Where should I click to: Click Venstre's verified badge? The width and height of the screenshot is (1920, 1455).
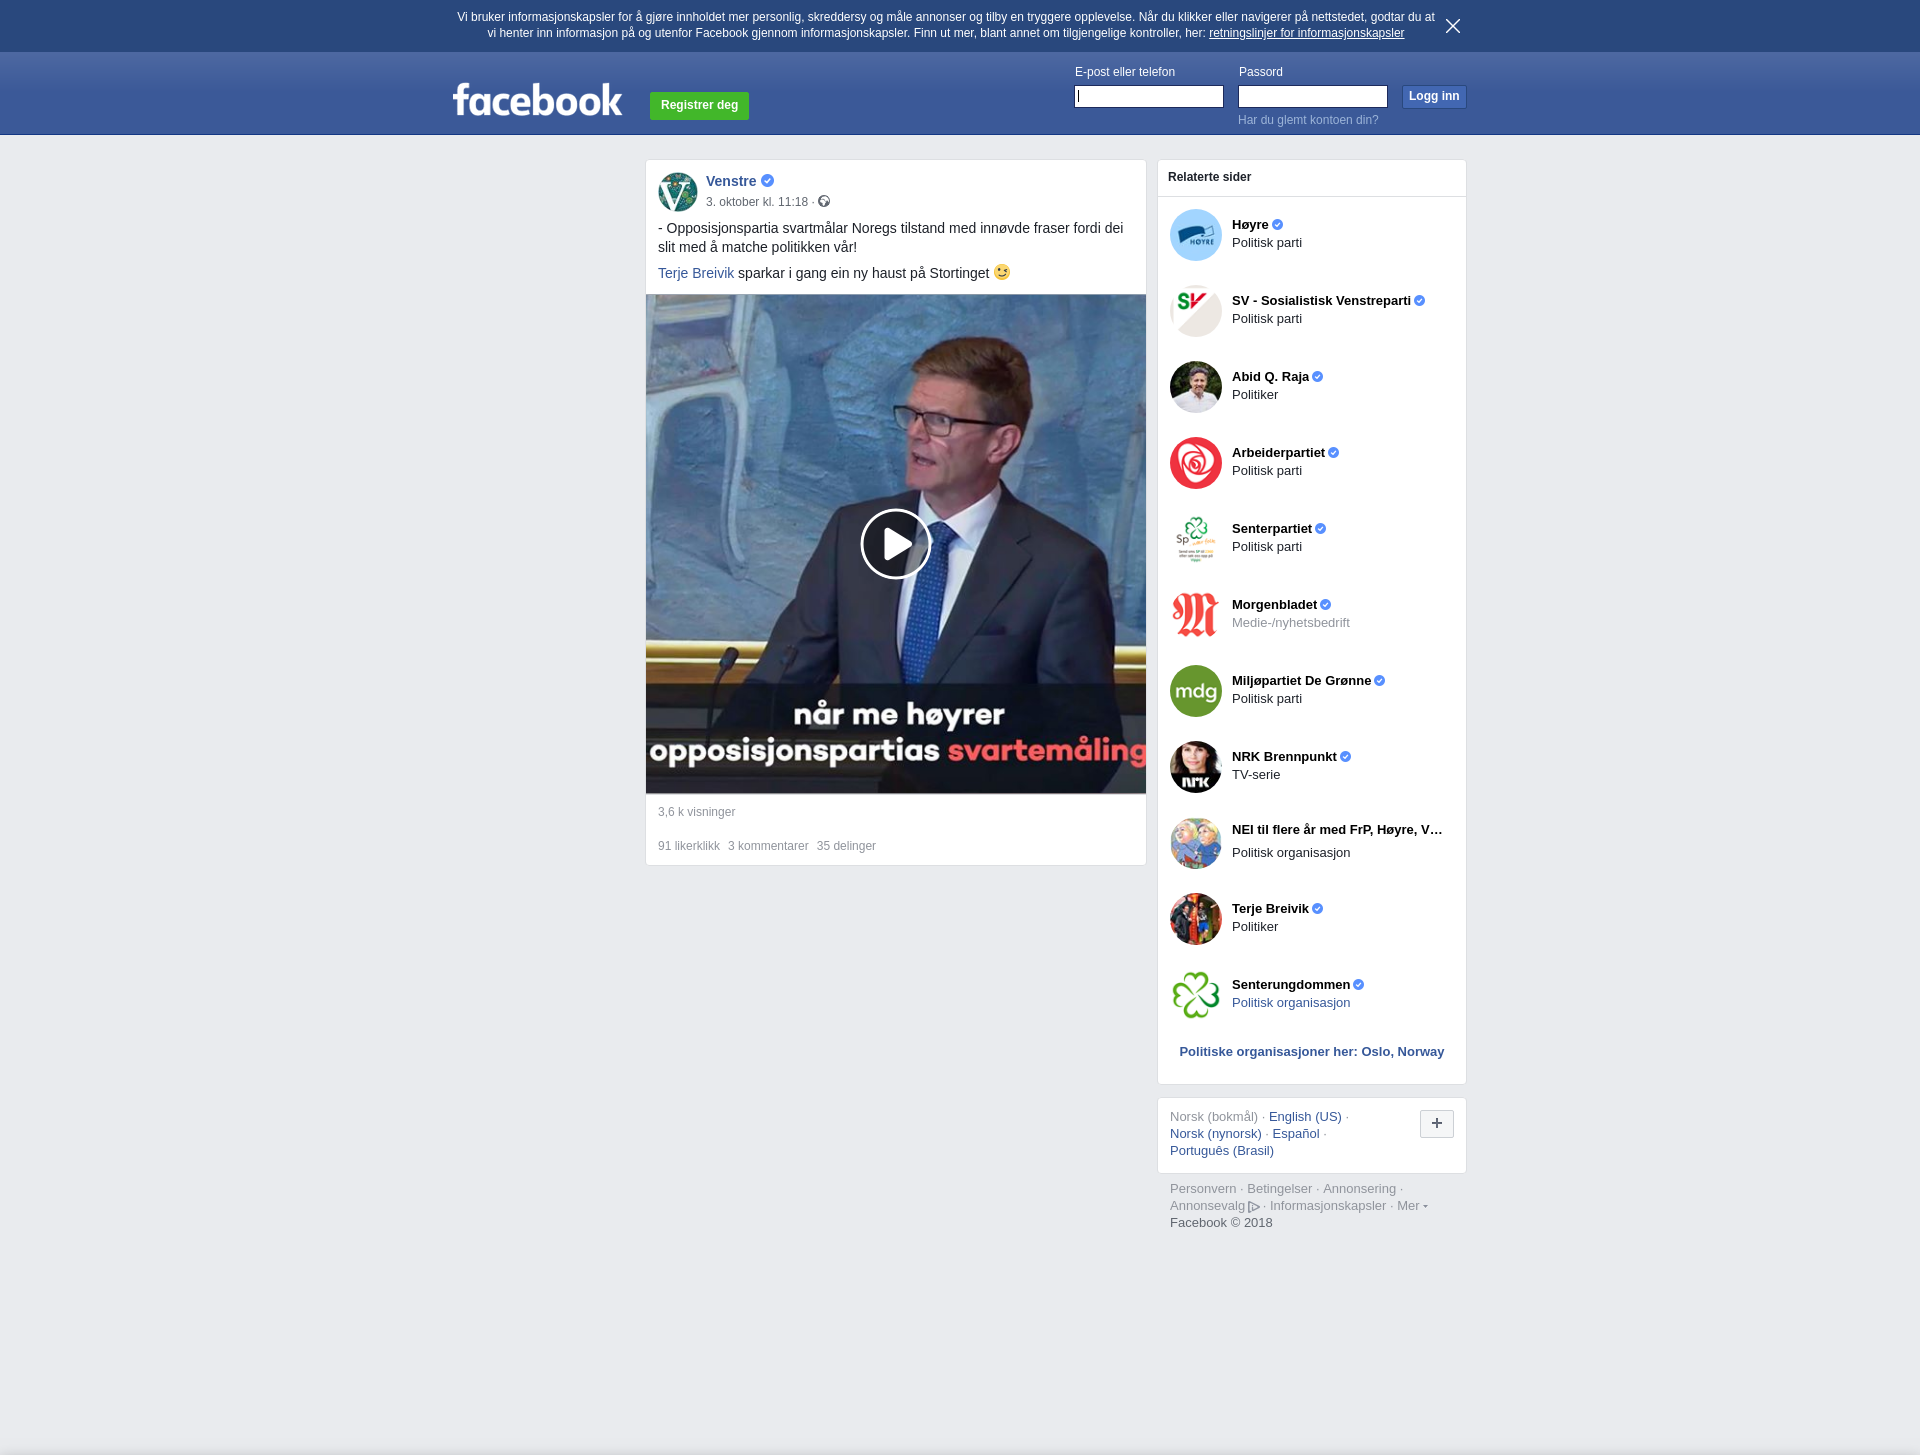click(x=768, y=181)
